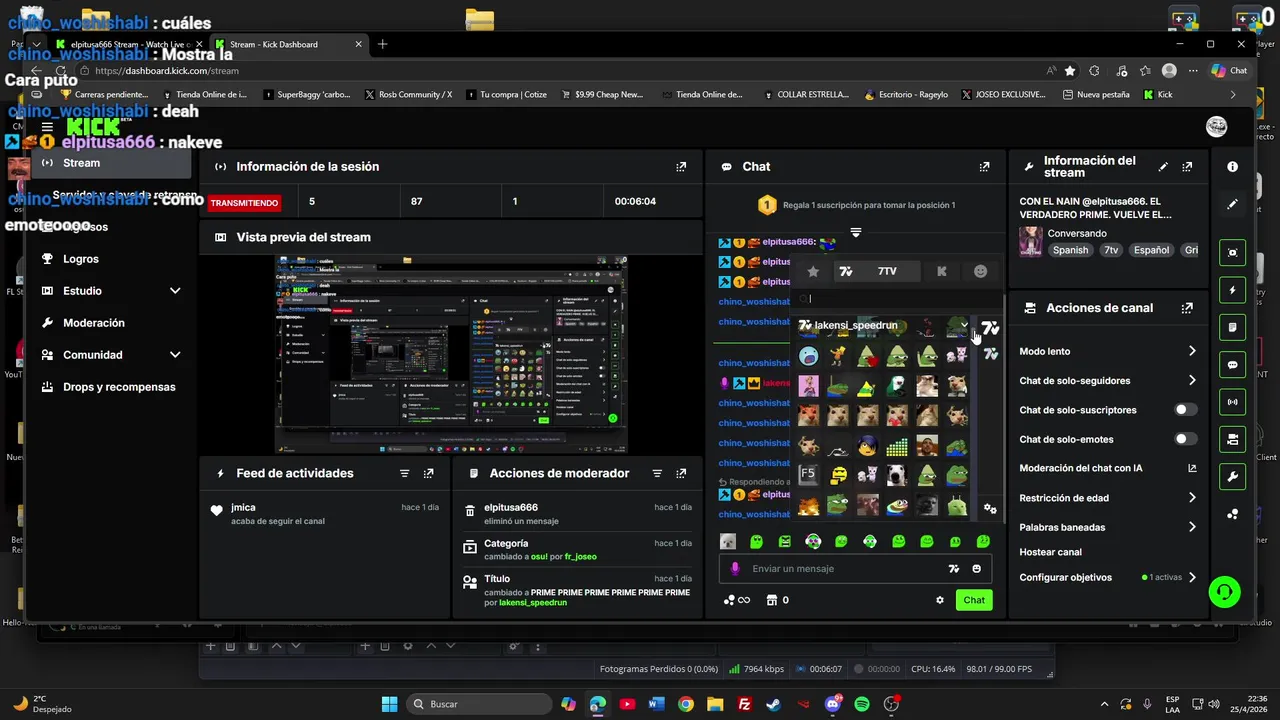Pop out Información del stream panel
The height and width of the screenshot is (720, 1280).
pos(1187,167)
